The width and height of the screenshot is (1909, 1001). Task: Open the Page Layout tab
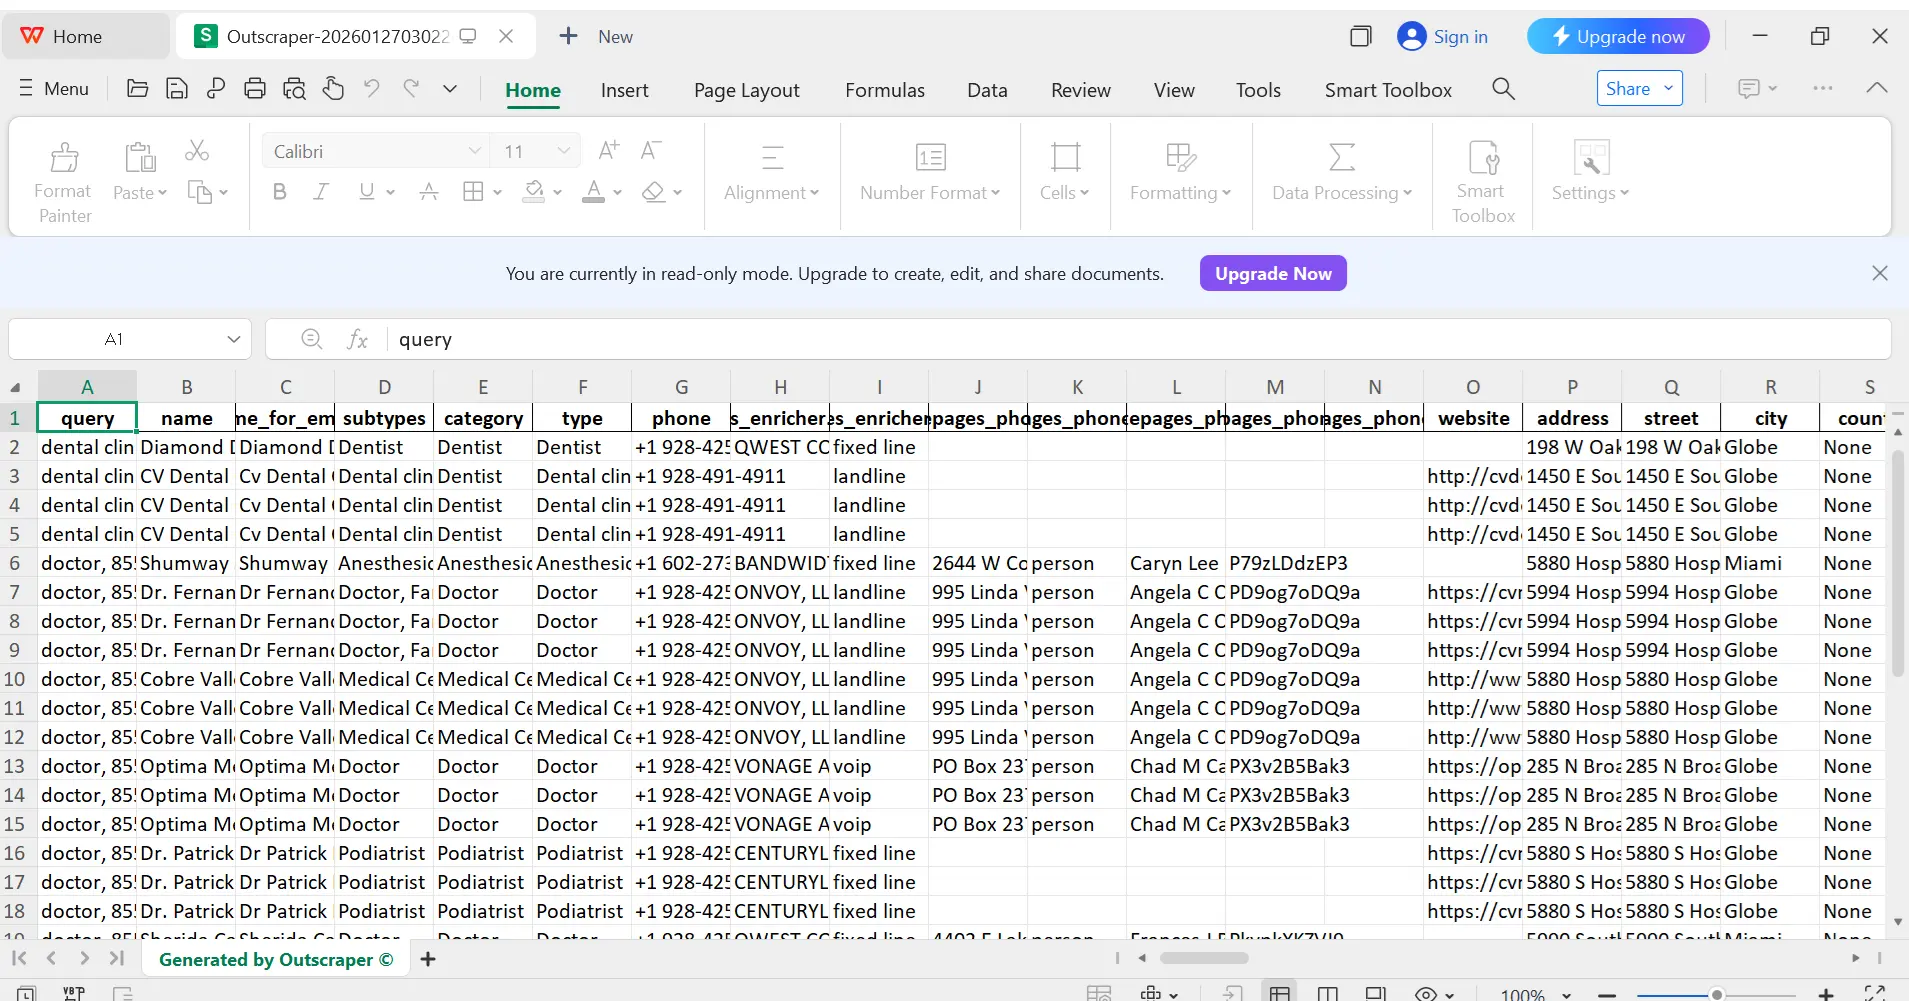(x=746, y=90)
